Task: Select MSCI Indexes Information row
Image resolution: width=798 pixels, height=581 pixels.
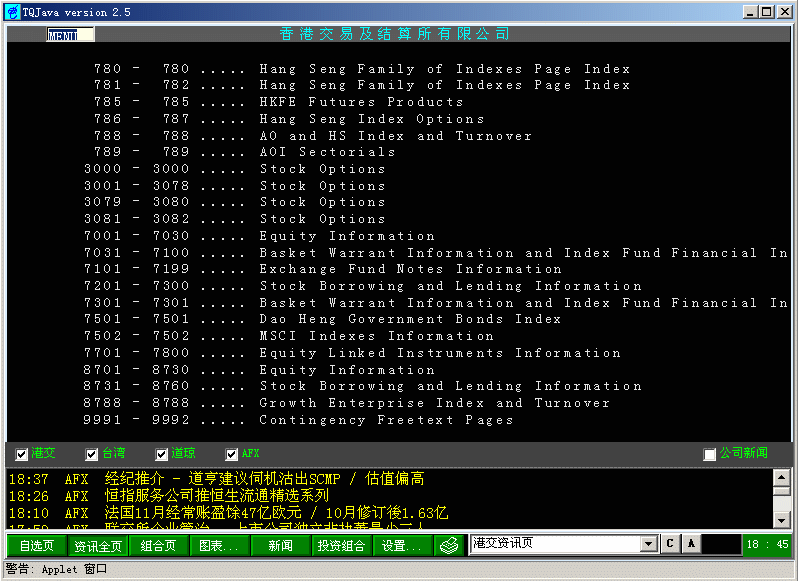Action: [289, 336]
